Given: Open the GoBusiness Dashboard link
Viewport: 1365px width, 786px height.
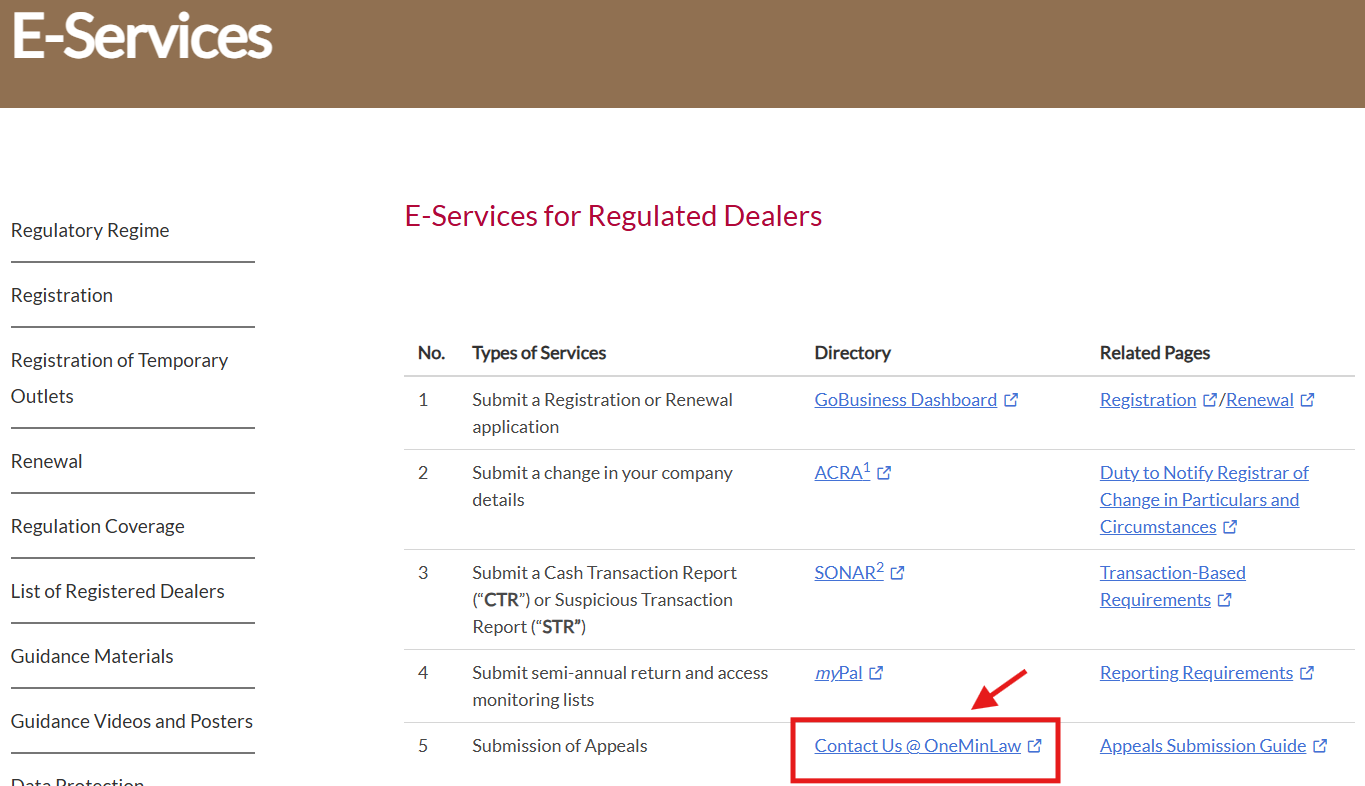Looking at the screenshot, I should pos(905,400).
